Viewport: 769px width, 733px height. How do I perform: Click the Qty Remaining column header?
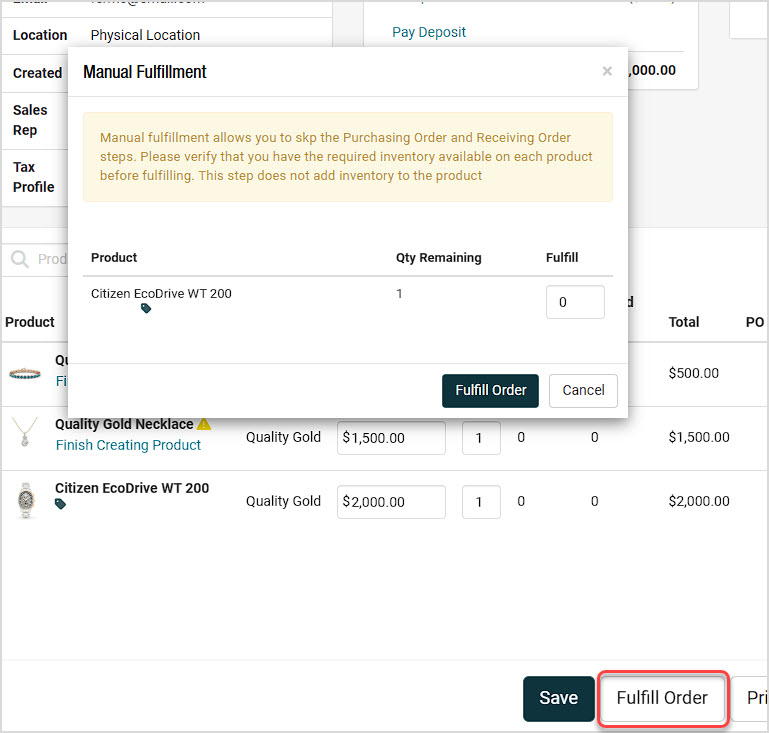pyautogui.click(x=438, y=258)
